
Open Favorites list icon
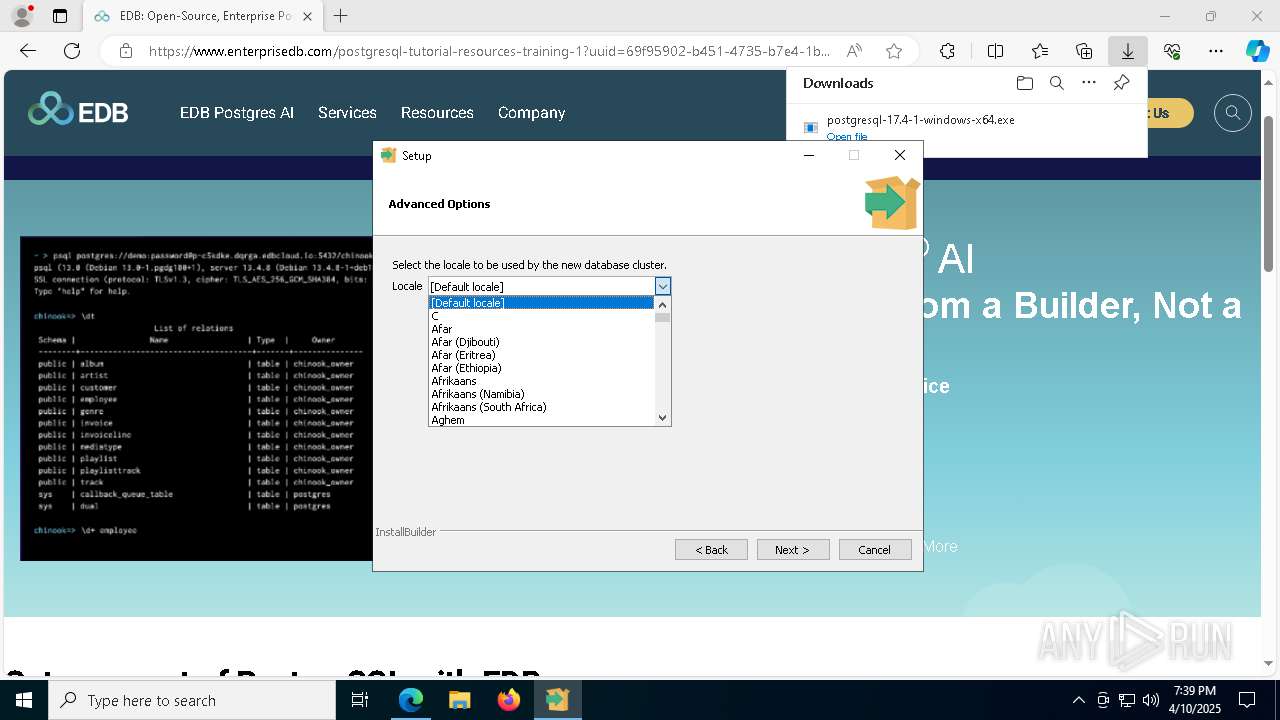(x=1040, y=51)
